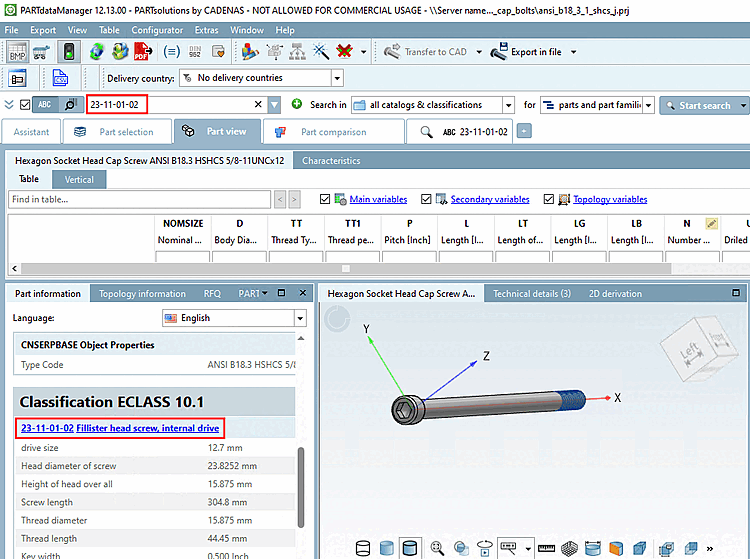Click the measure ruler icon in 3D view
This screenshot has width=750, height=559.
coord(546,548)
